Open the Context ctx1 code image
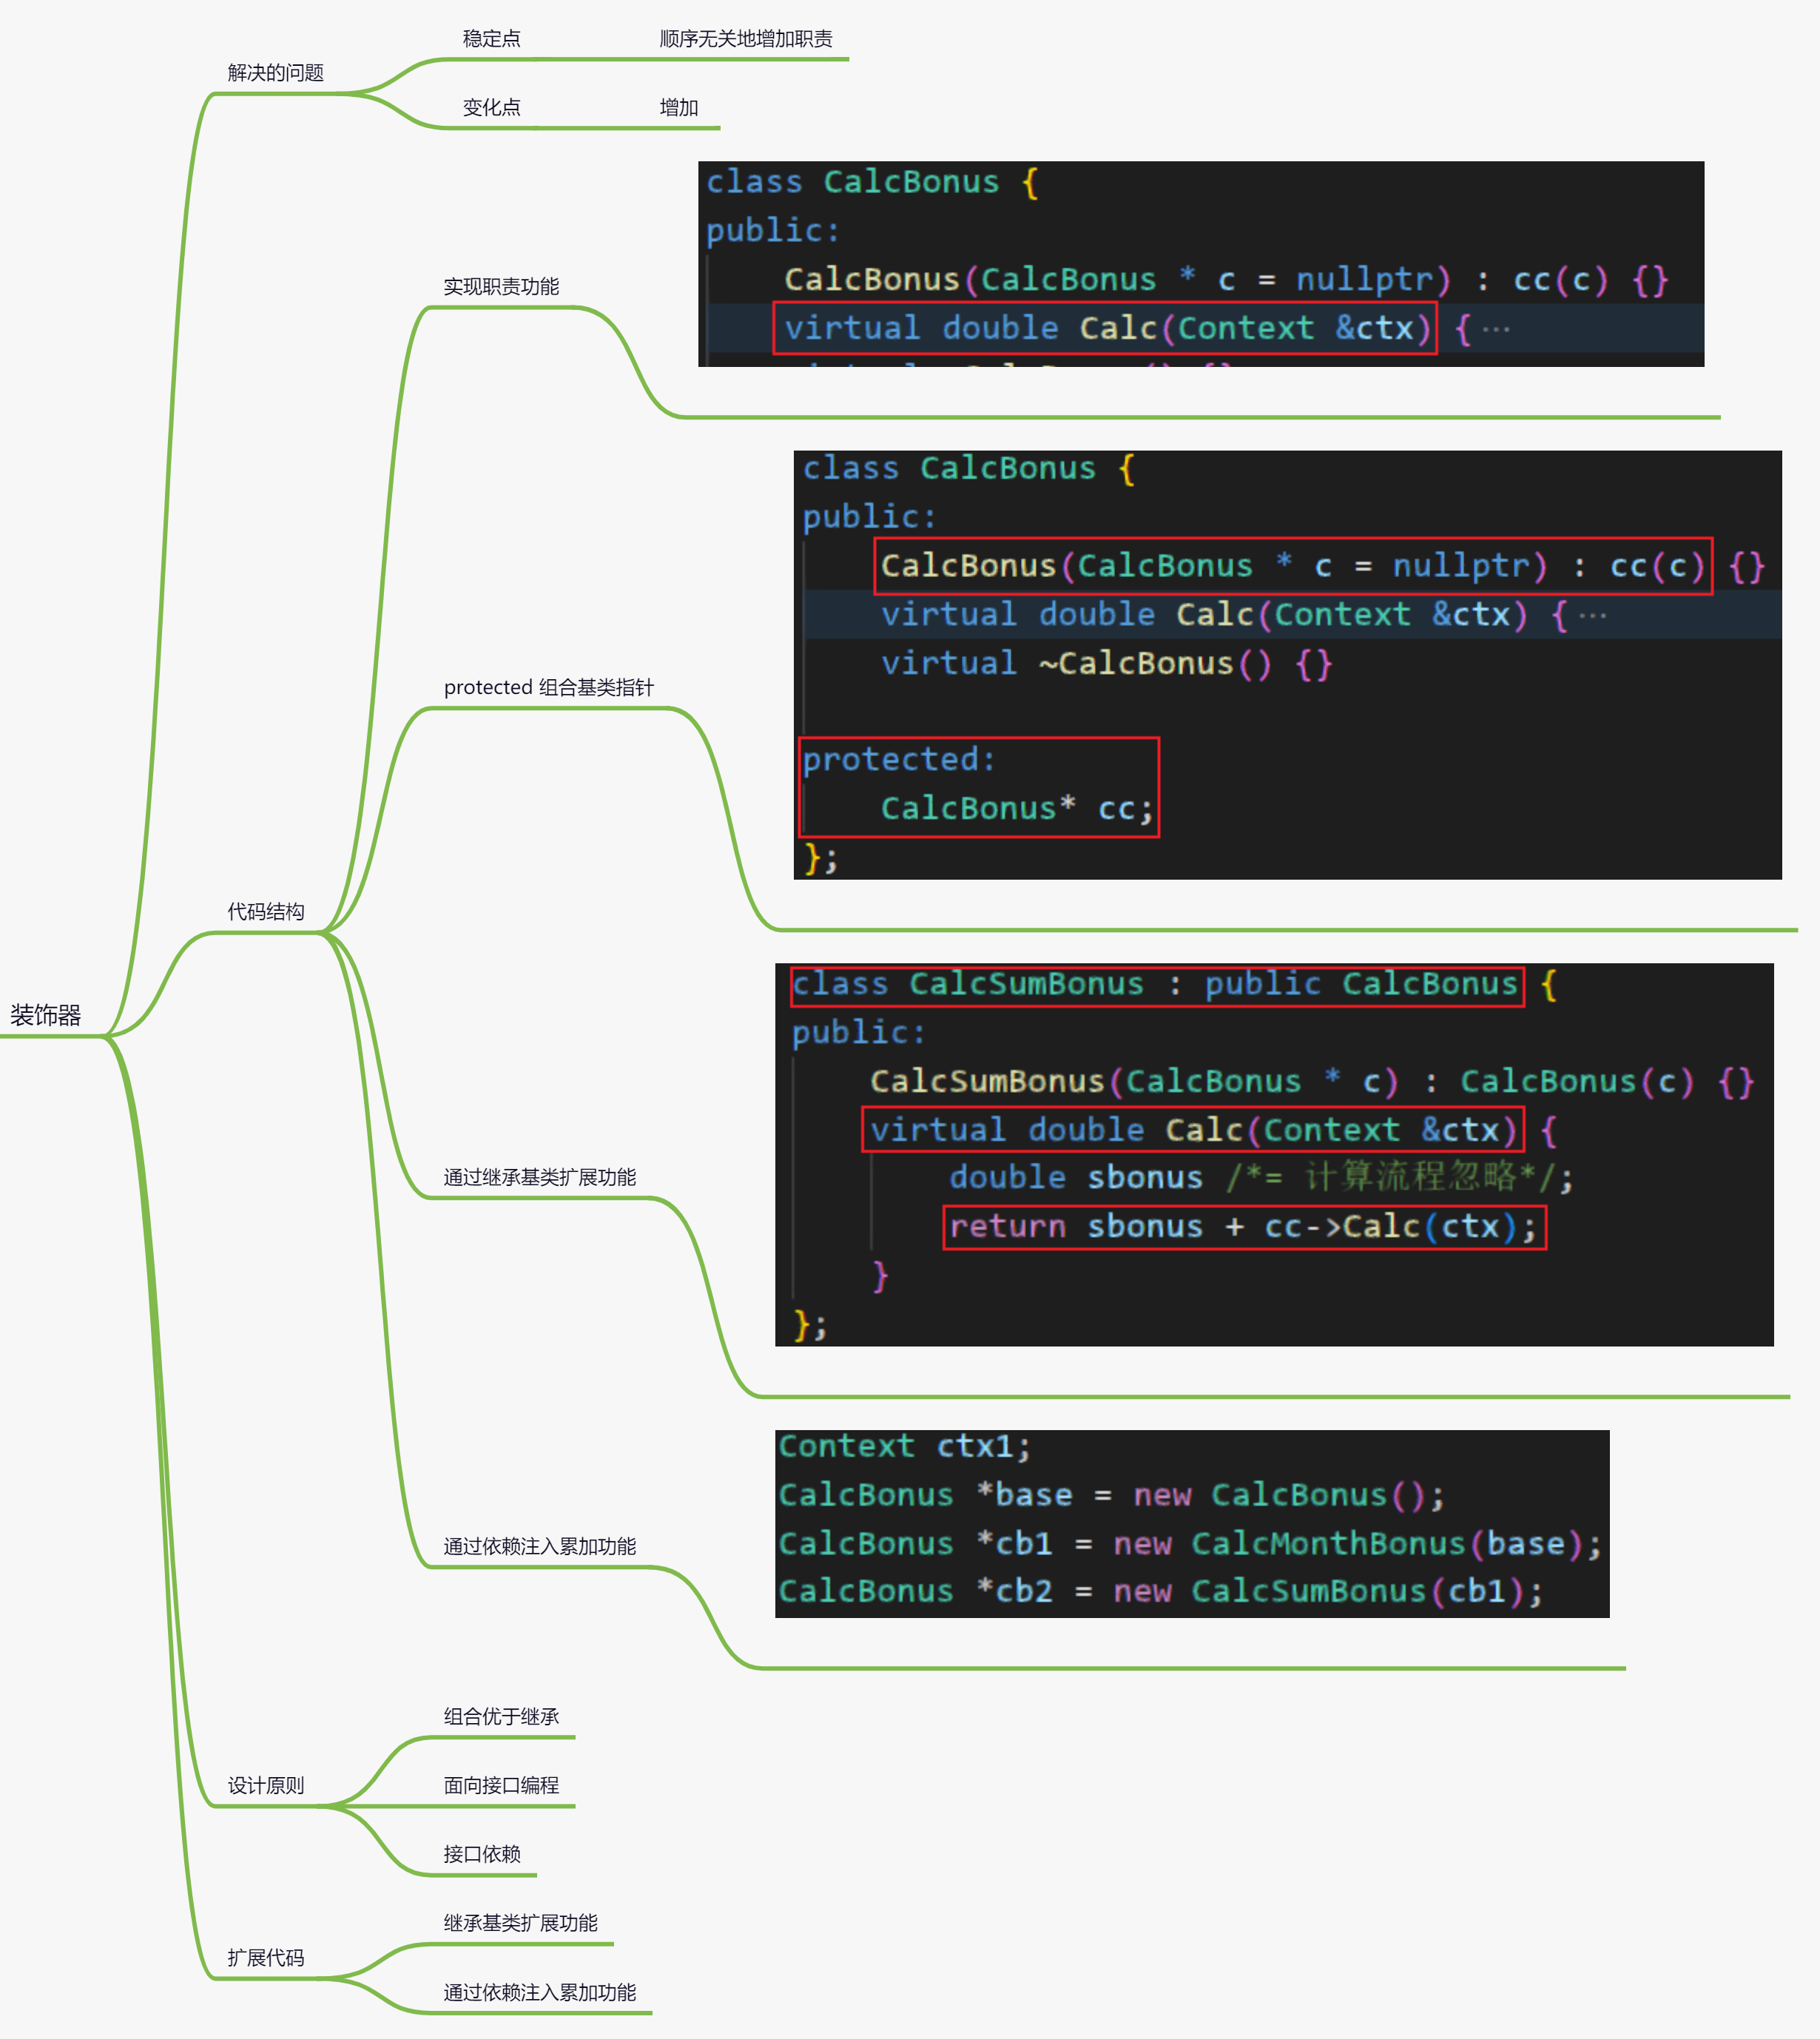1820x2039 pixels. point(1193,1524)
